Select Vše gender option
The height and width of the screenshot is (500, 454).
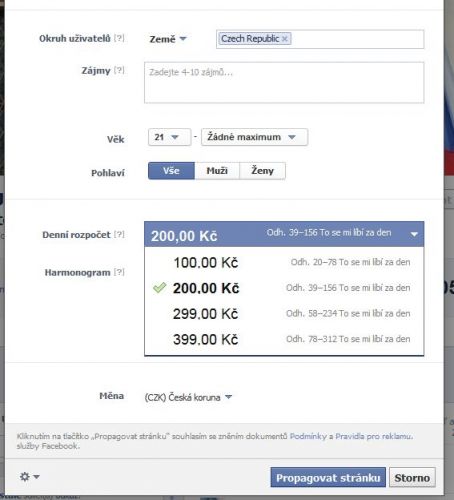click(171, 171)
